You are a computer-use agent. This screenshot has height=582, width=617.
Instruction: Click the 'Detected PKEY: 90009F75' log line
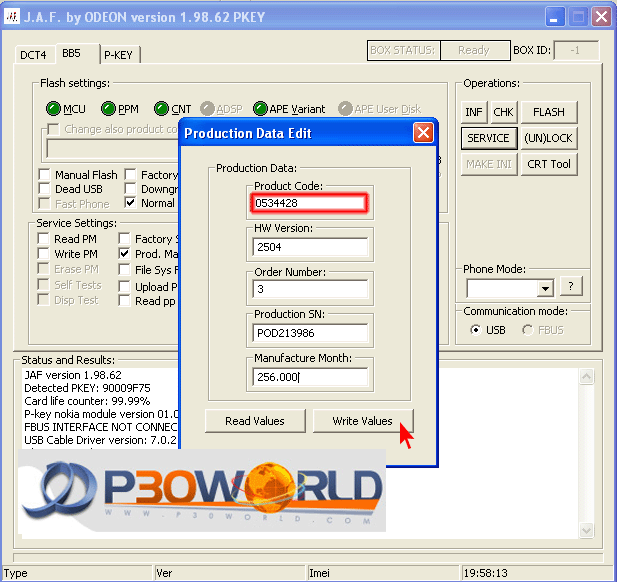click(x=87, y=388)
